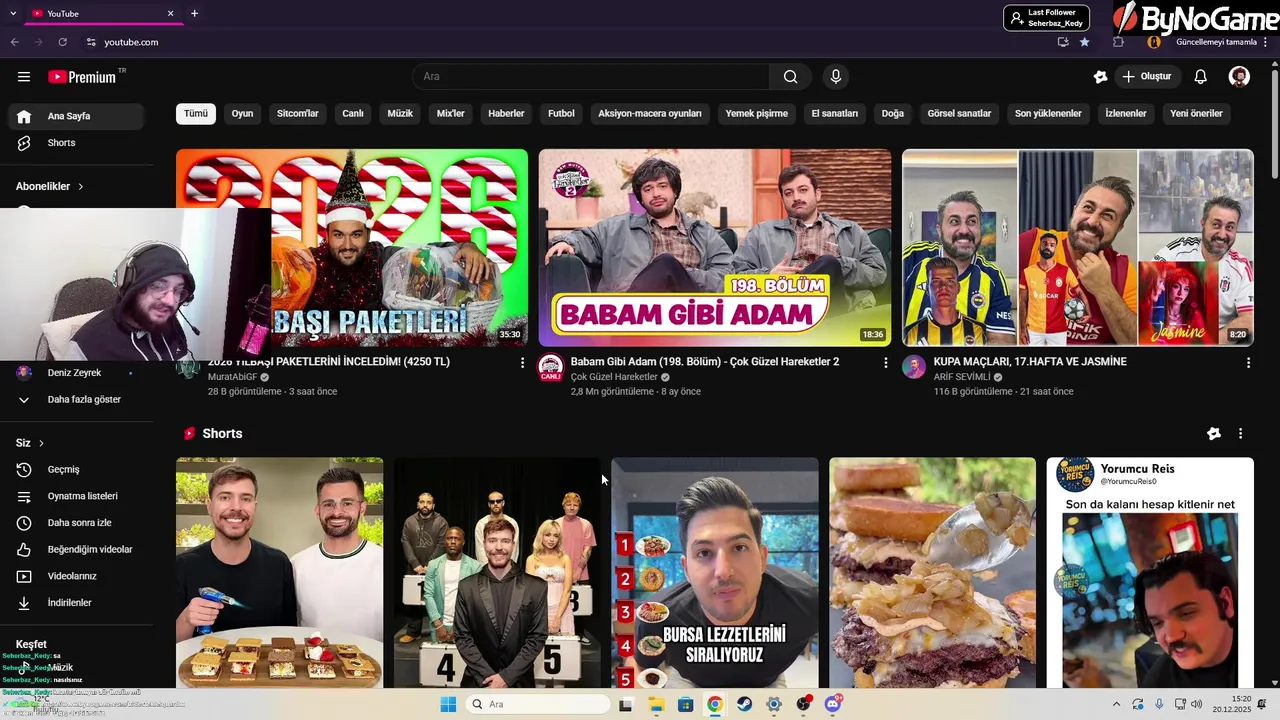Open Geçmiş watch history
This screenshot has width=1280, height=720.
pyautogui.click(x=76, y=469)
